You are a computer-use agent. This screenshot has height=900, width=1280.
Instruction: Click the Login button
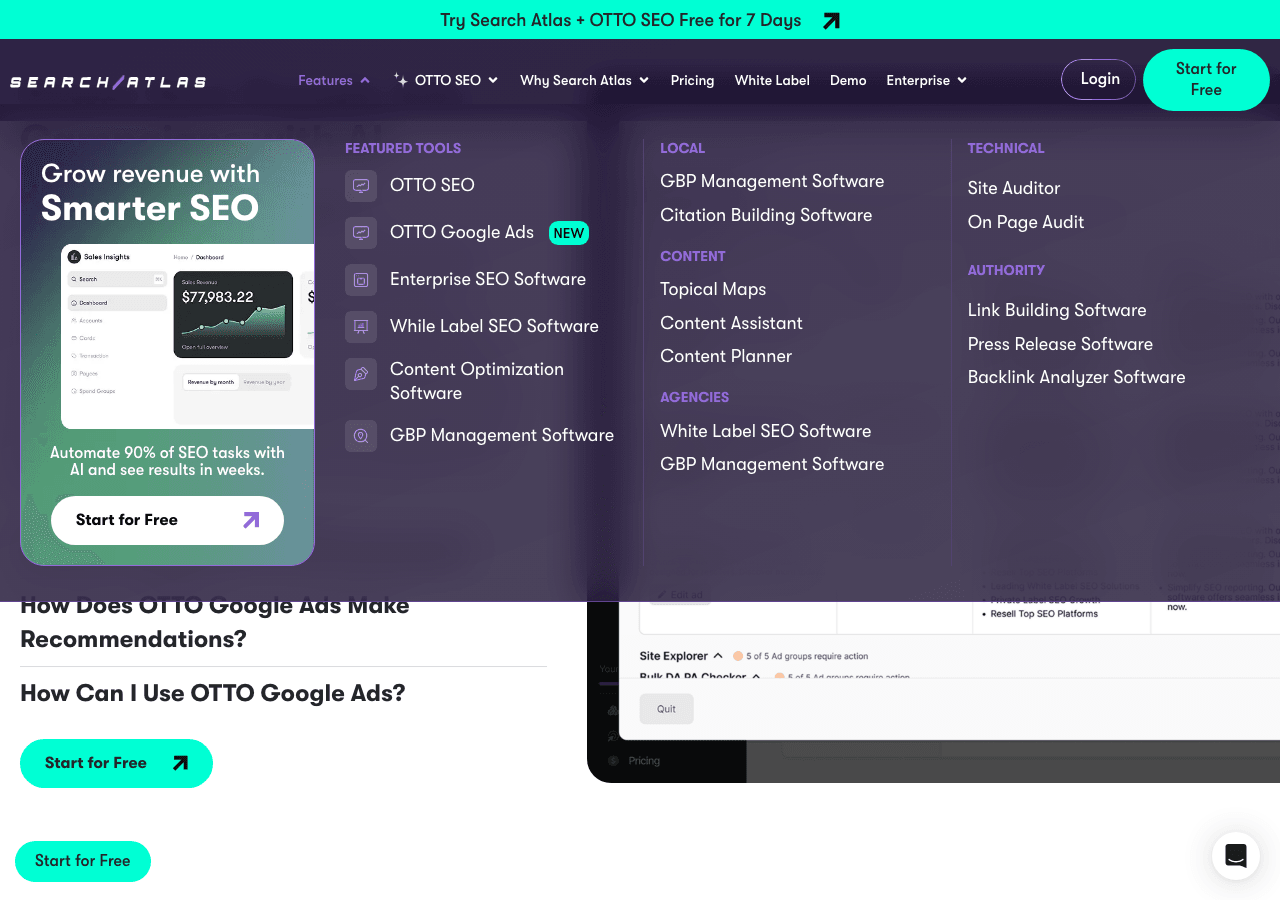(x=1098, y=79)
